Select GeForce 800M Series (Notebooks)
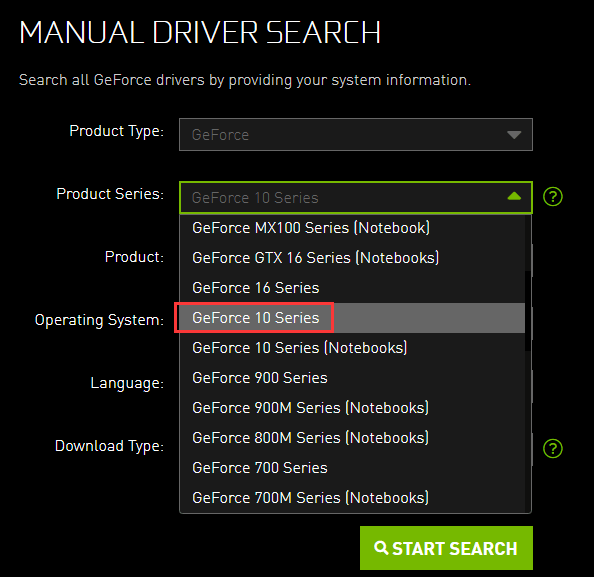 click(x=352, y=438)
